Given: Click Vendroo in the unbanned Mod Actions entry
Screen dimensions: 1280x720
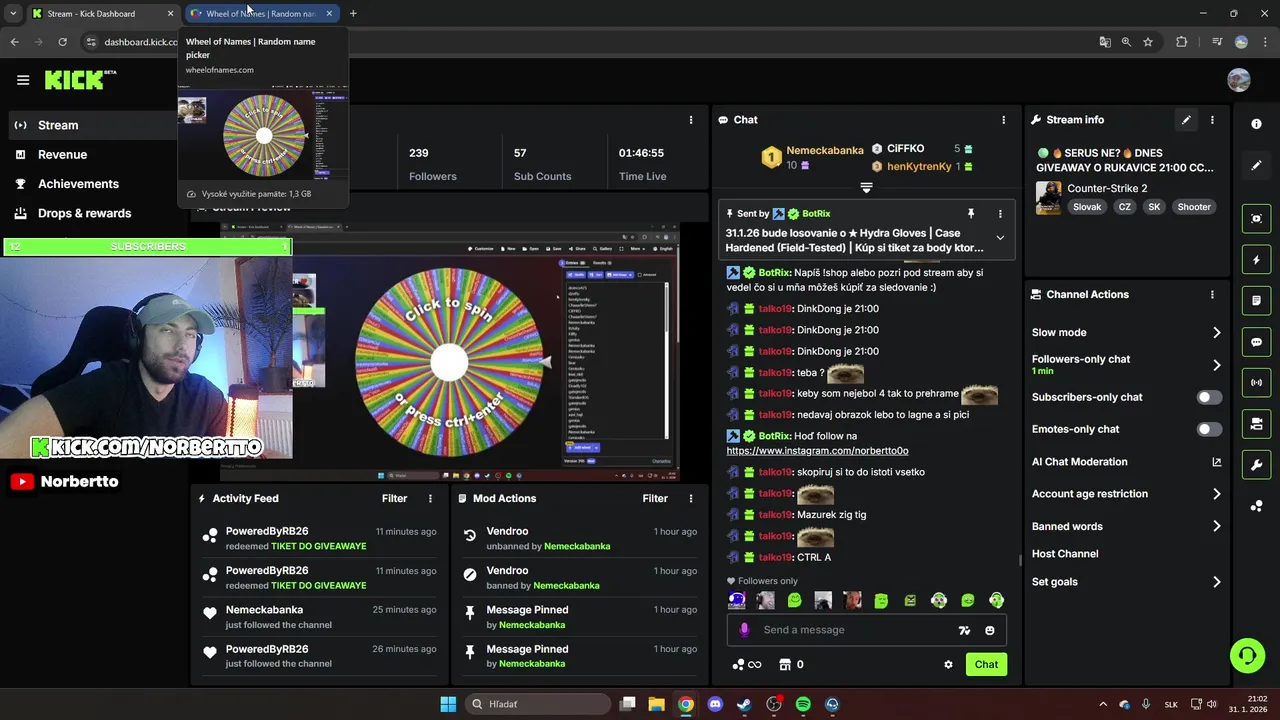Looking at the screenshot, I should click(507, 531).
